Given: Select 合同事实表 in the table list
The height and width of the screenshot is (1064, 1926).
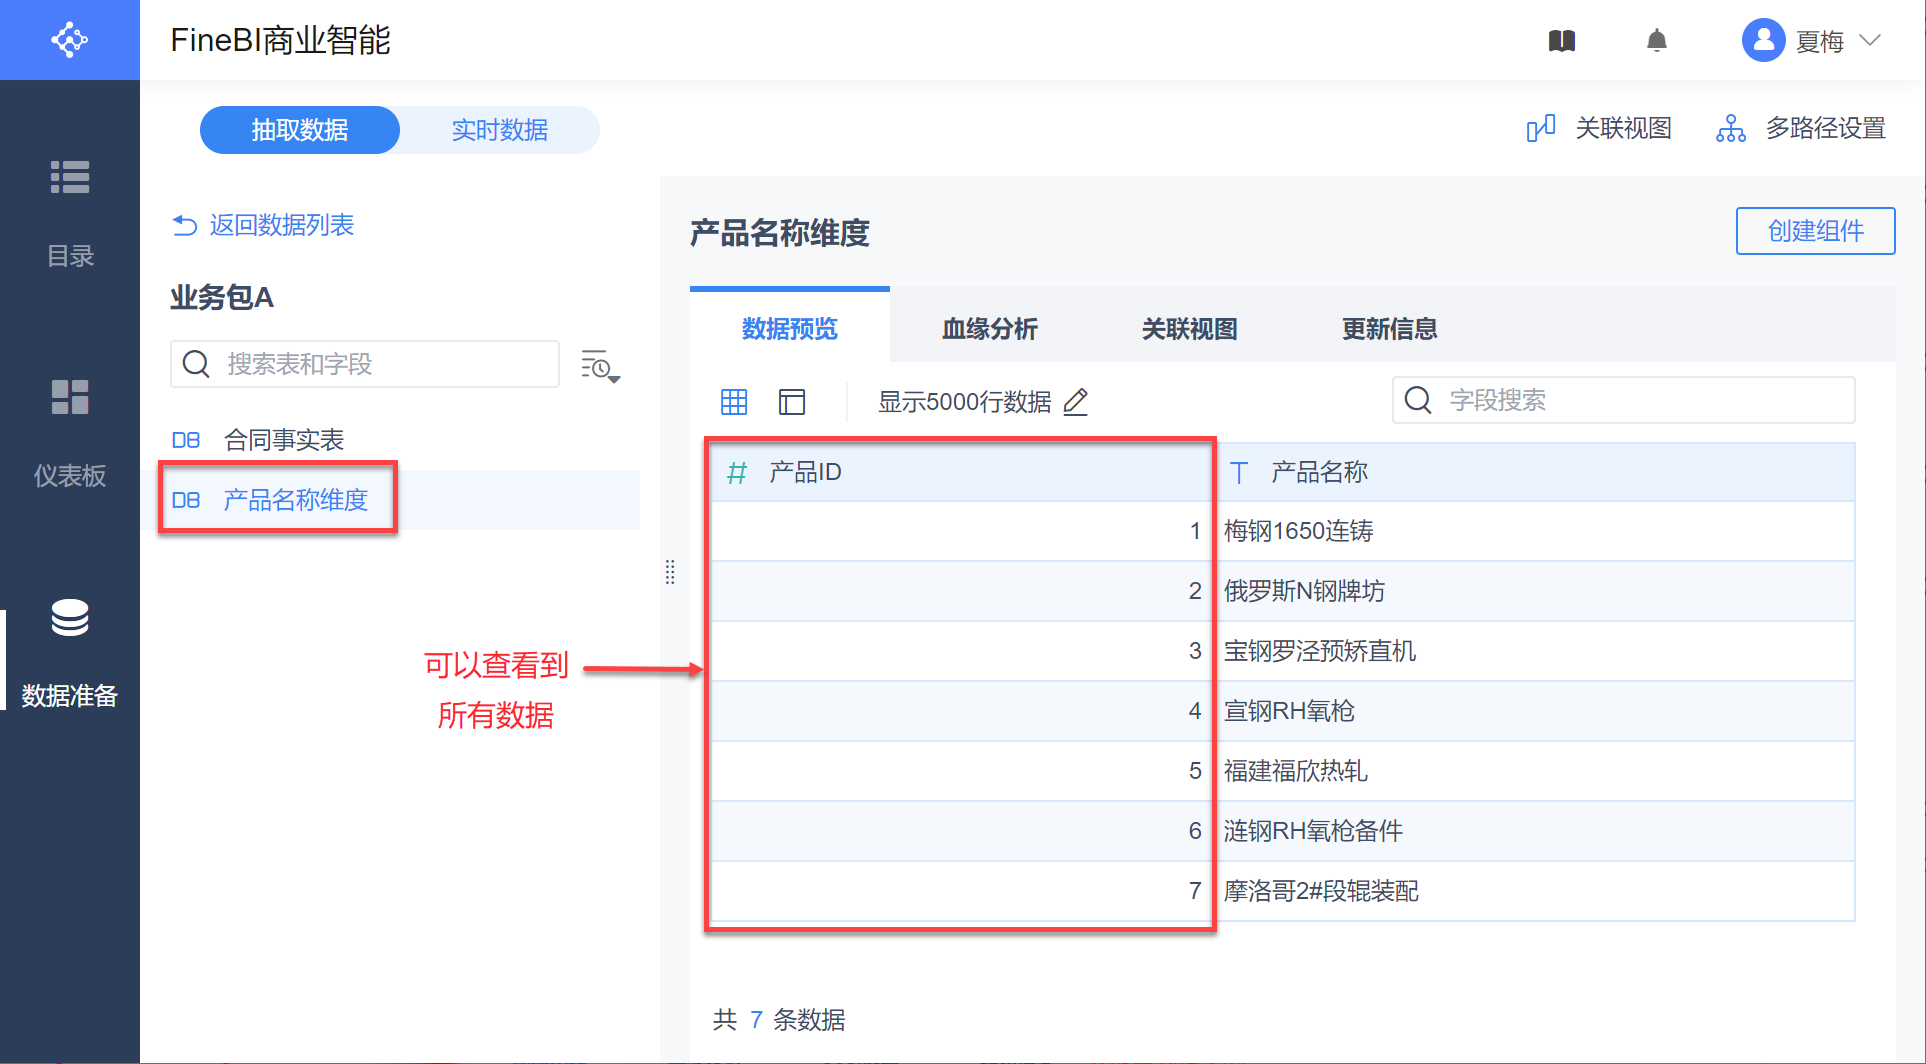Looking at the screenshot, I should [x=283, y=440].
